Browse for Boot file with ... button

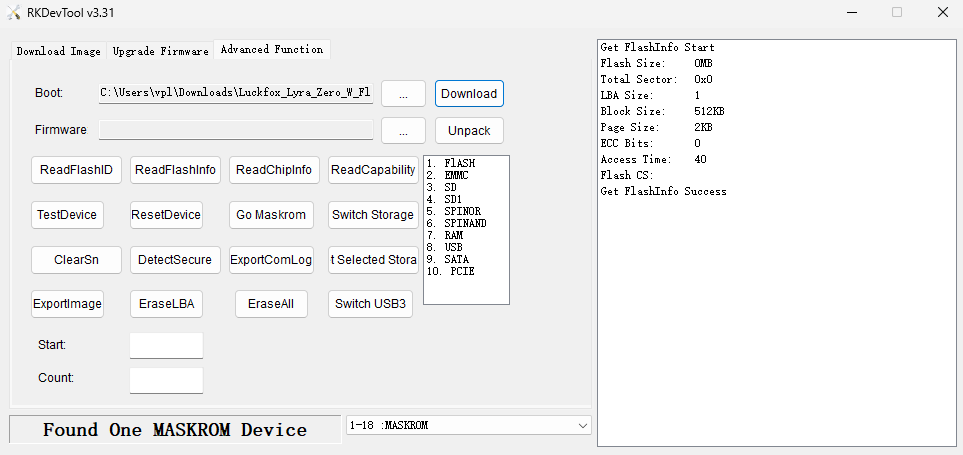click(x=403, y=94)
